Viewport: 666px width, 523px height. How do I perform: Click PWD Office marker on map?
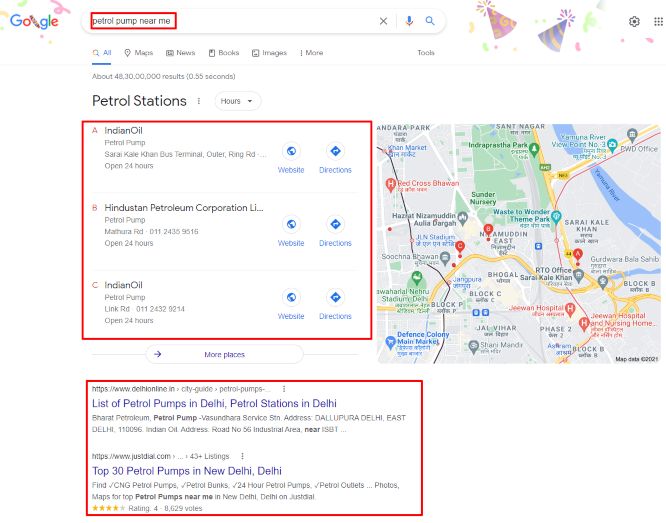pos(632,135)
